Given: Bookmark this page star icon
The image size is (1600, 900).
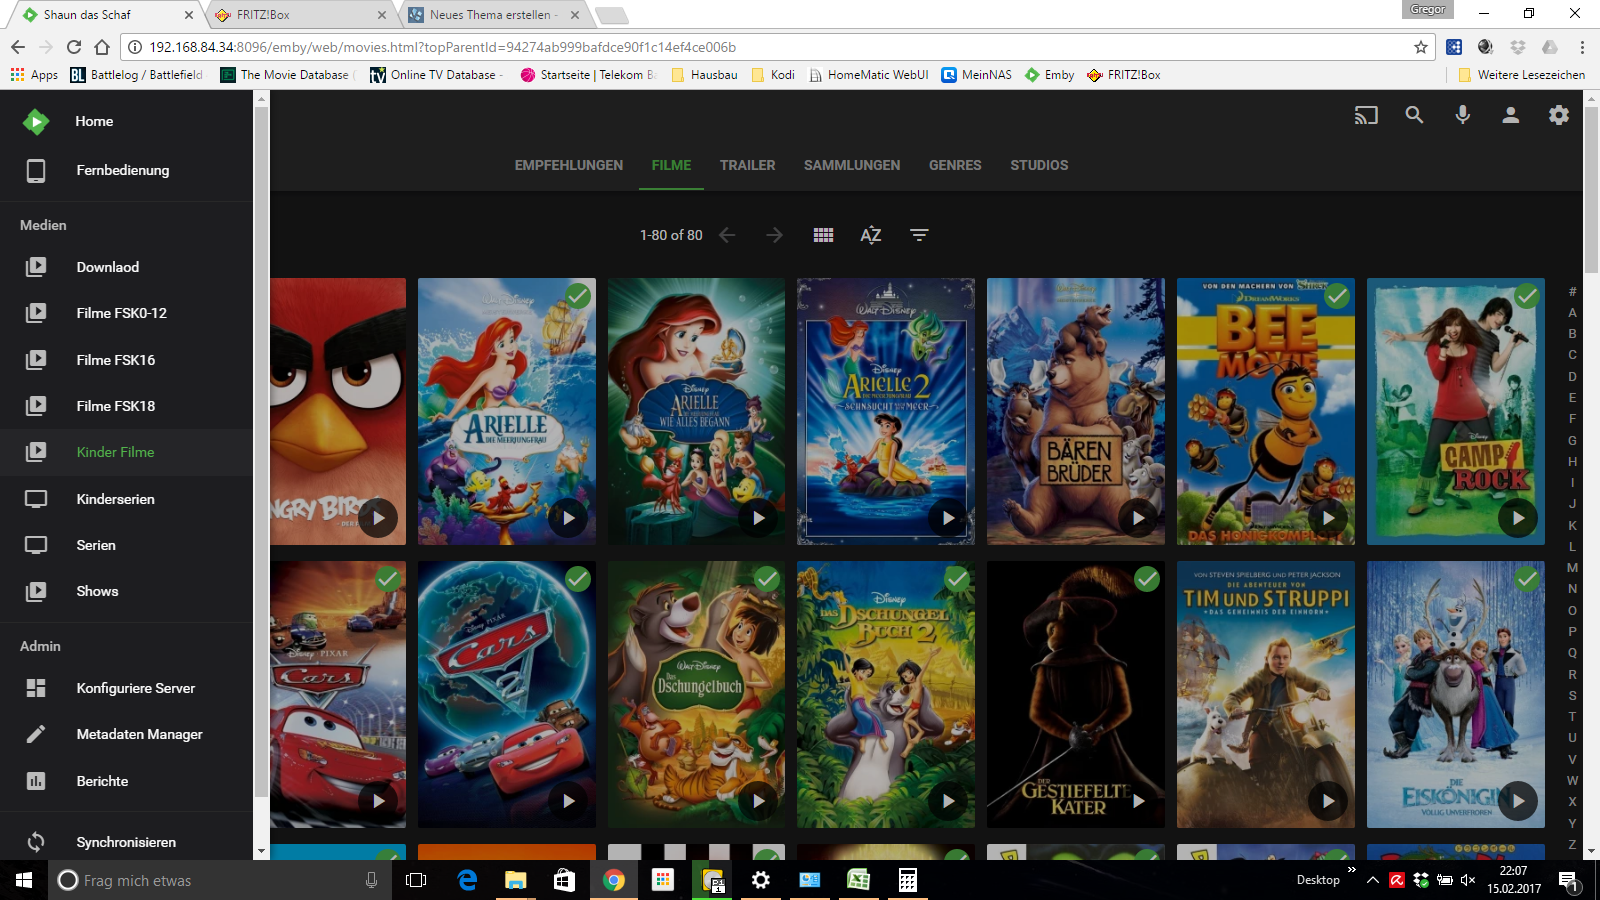Looking at the screenshot, I should 1420,47.
